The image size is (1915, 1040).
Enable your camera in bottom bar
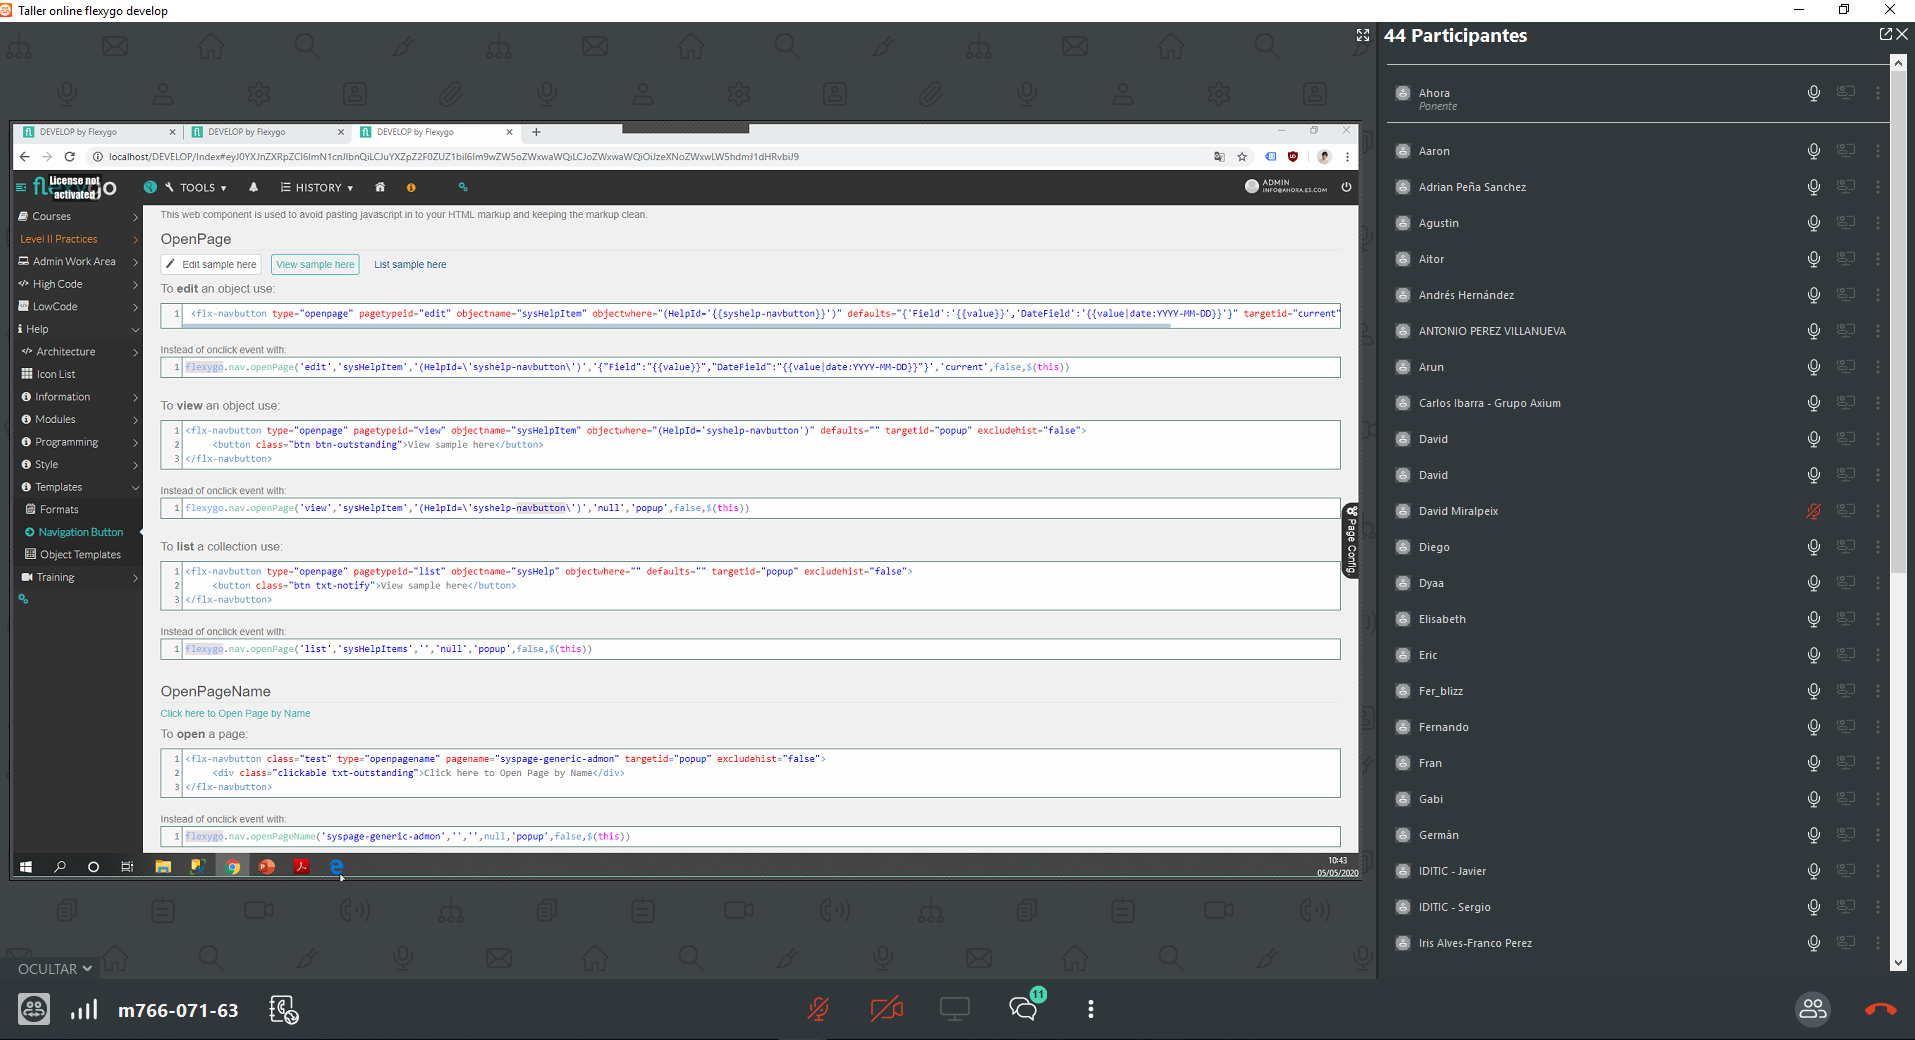(x=886, y=1009)
